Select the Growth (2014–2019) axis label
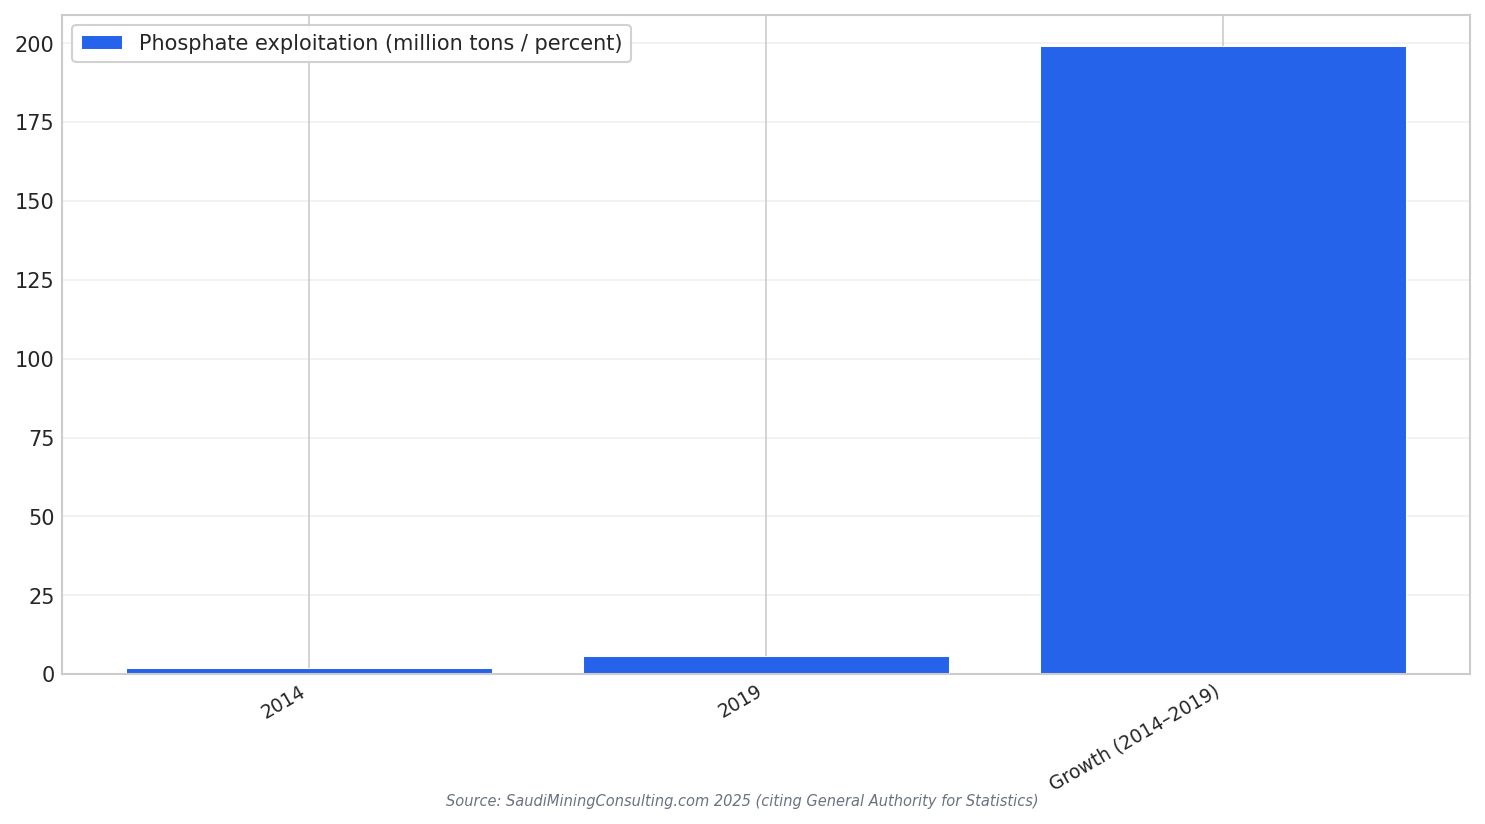The height and width of the screenshot is (824, 1485). [x=1135, y=737]
